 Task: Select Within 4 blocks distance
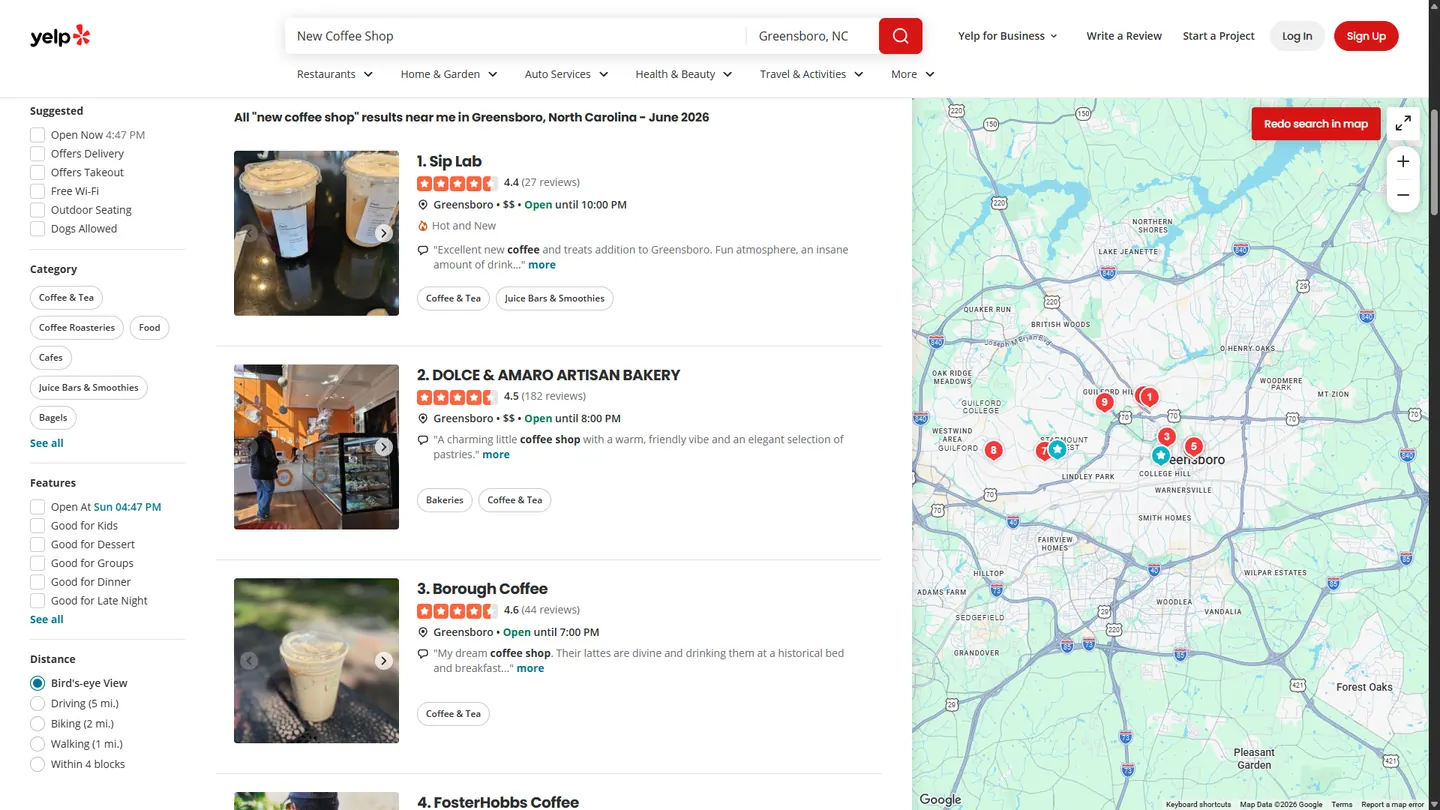37,765
